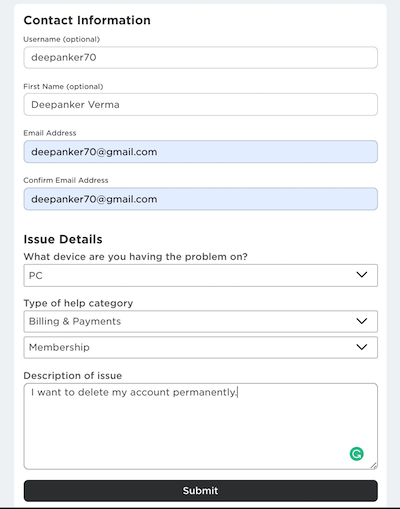Click the green Grammarly icon in description box
Viewport: 400px width, 509px height.
pos(356,454)
